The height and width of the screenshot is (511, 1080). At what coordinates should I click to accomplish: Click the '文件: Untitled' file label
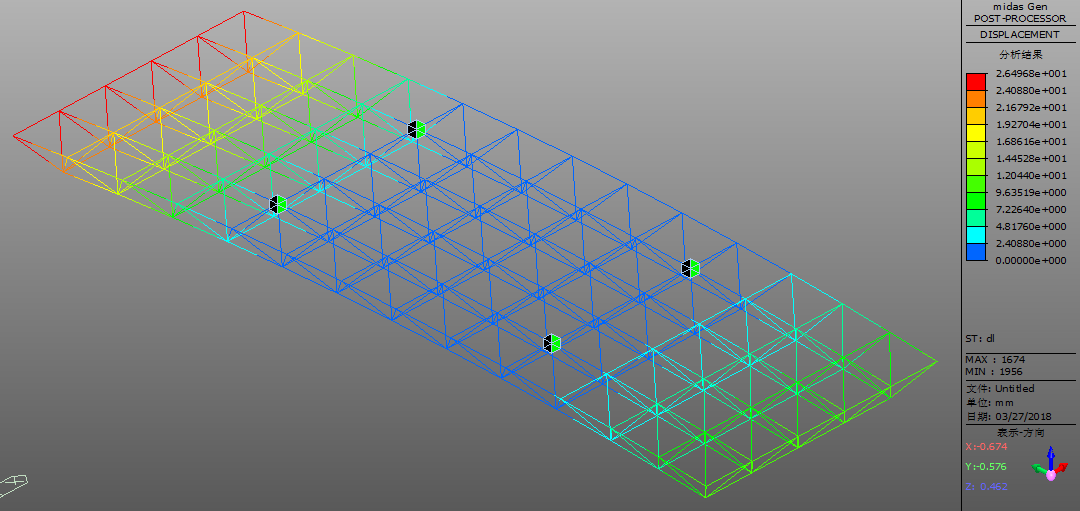pos(1000,388)
